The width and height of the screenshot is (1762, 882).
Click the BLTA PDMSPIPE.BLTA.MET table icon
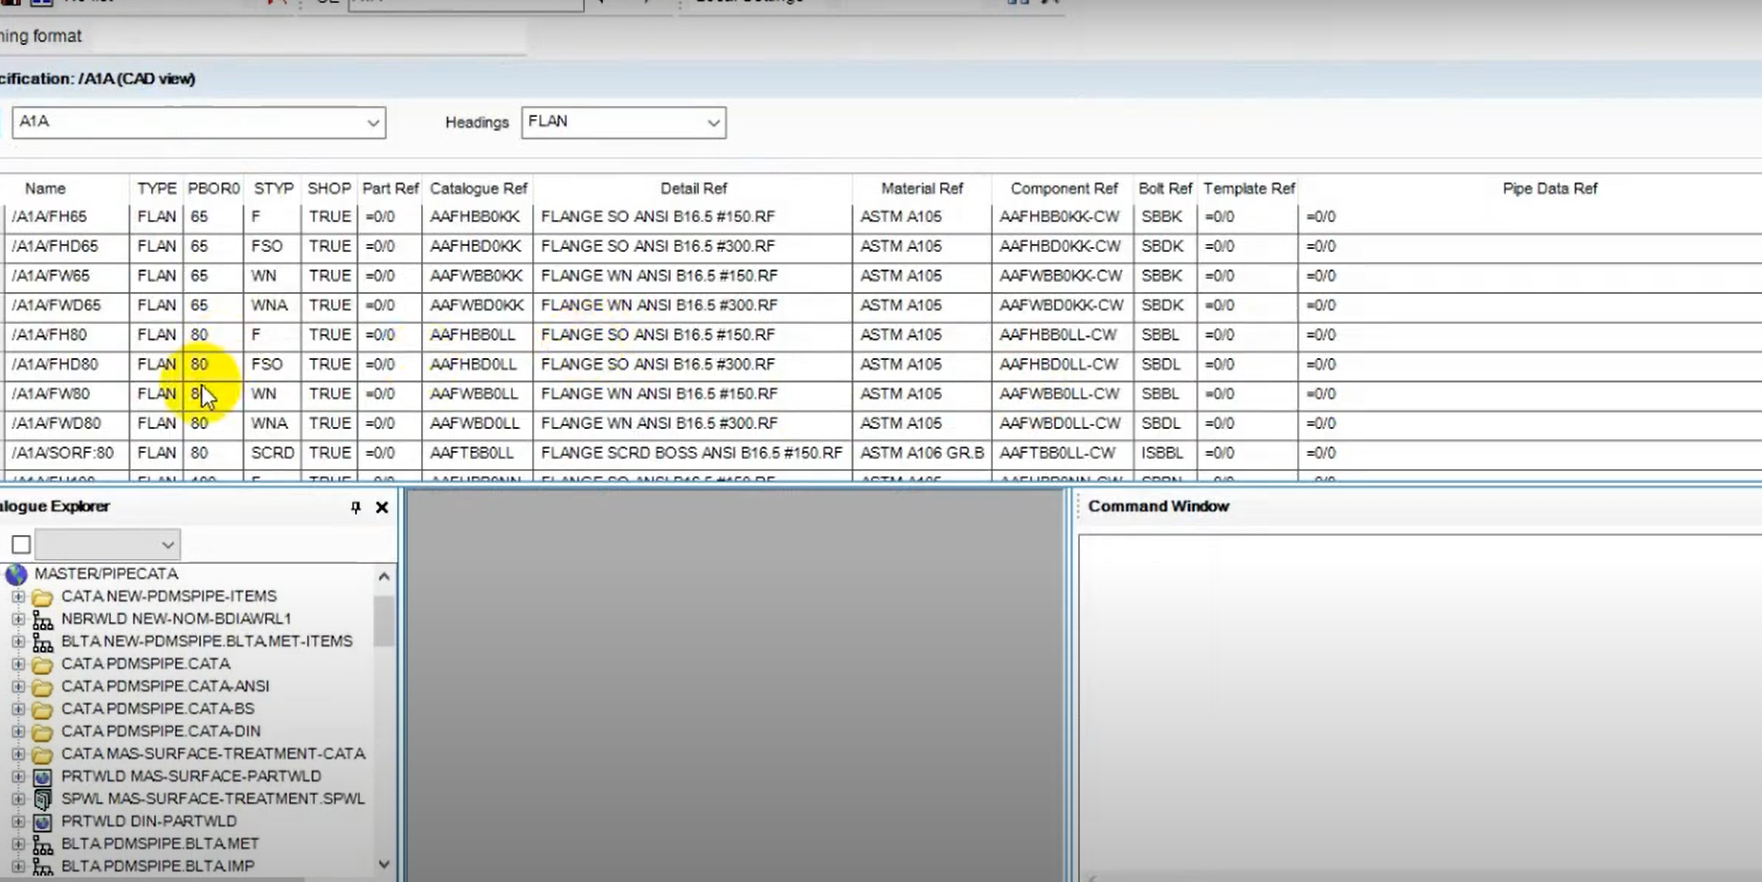[x=42, y=845]
